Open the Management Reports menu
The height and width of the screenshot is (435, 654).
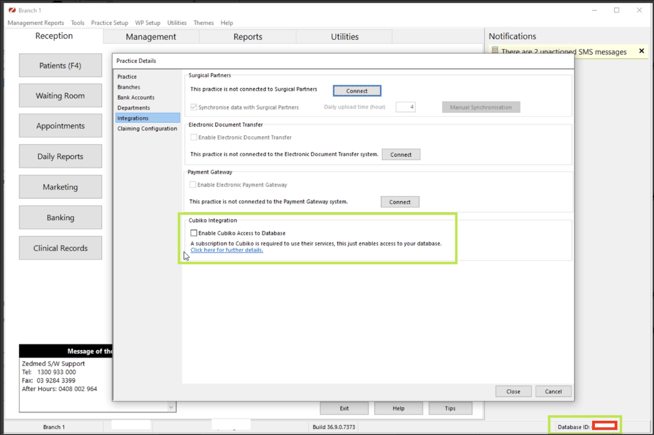point(35,23)
